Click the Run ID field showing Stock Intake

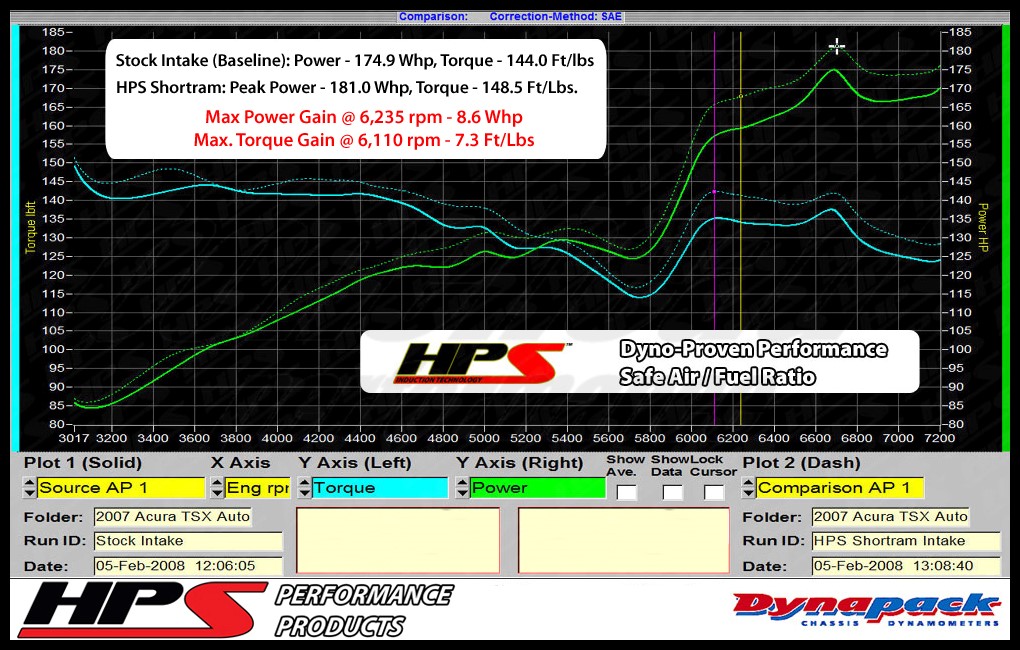[189, 541]
